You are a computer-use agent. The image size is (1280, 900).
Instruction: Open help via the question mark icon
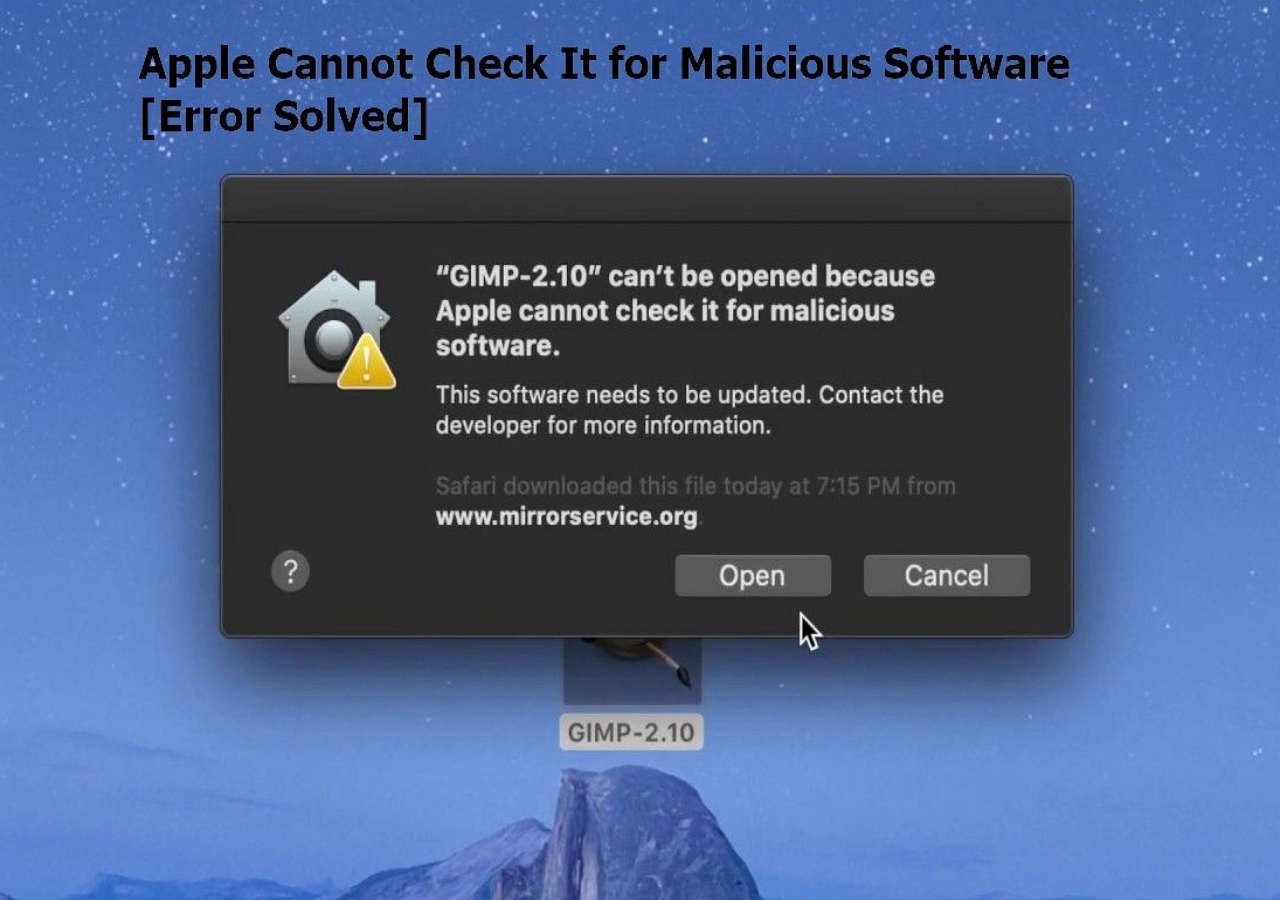[290, 572]
